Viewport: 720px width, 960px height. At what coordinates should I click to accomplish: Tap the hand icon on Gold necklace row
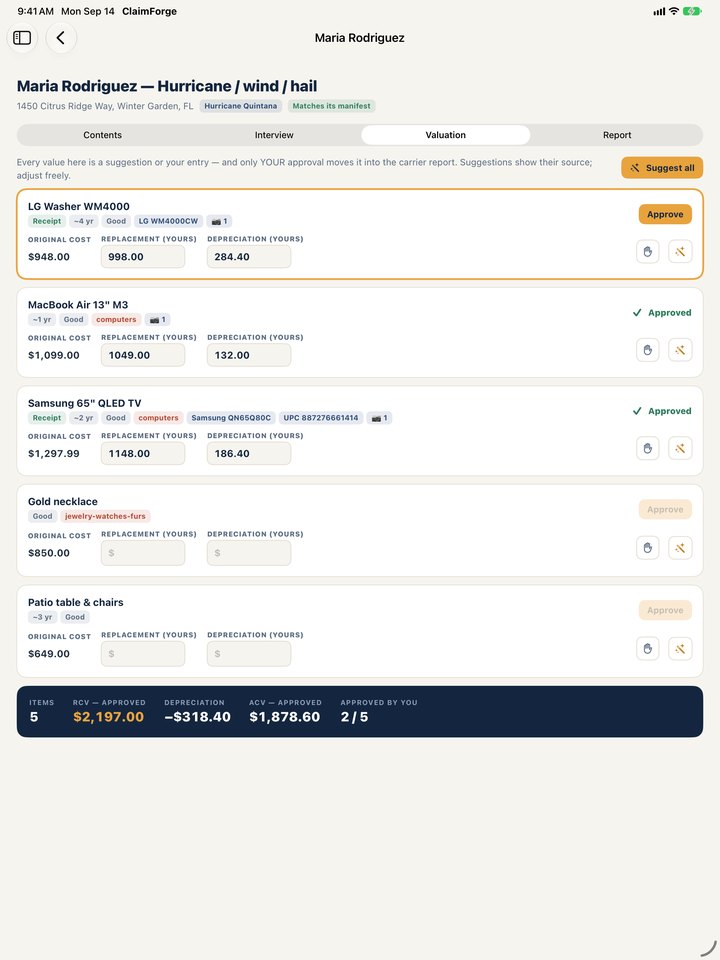click(x=648, y=548)
